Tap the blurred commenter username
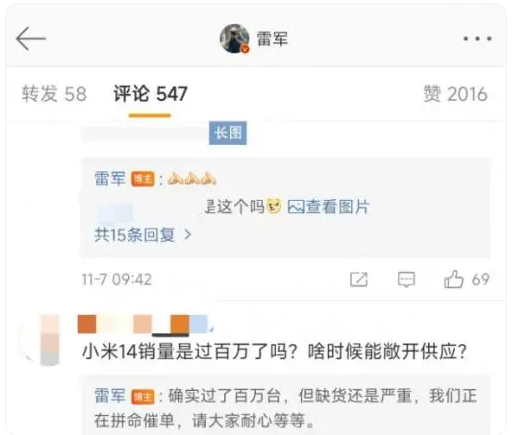The height and width of the screenshot is (435, 516). [145, 324]
